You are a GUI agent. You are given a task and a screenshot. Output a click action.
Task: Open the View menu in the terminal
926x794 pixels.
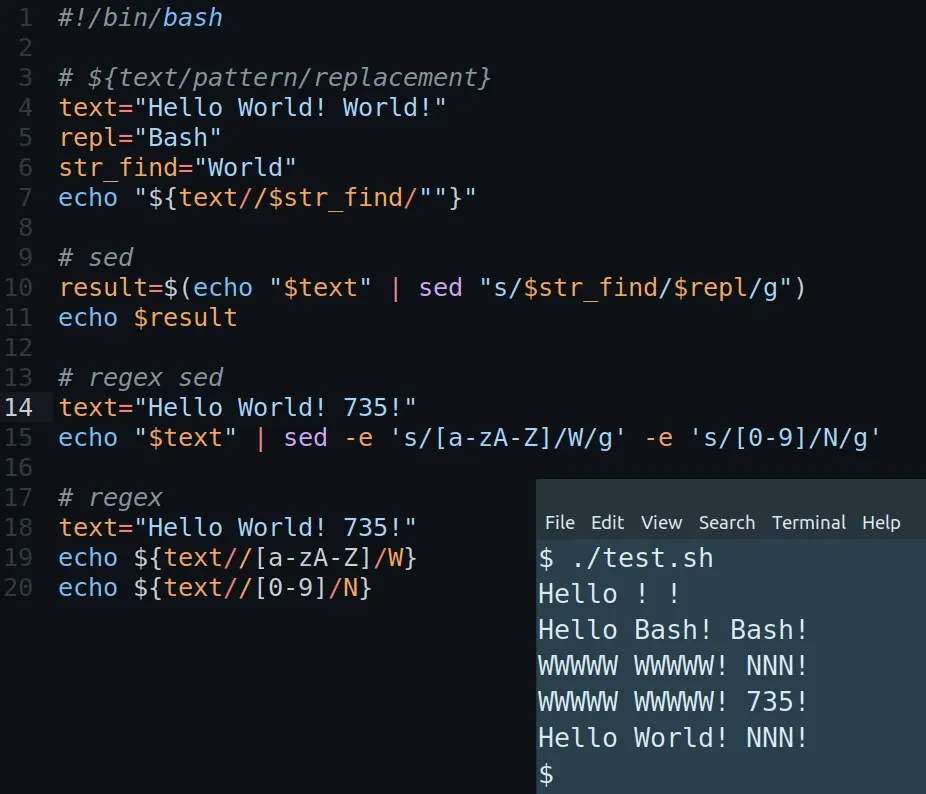point(661,522)
